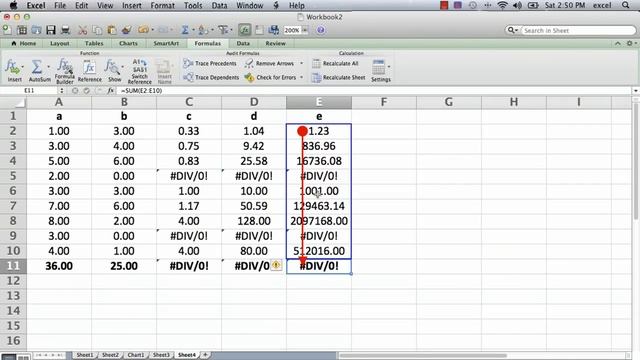Open the zoom 200% dropdown
Screen dimensions: 640x360
[305, 30]
